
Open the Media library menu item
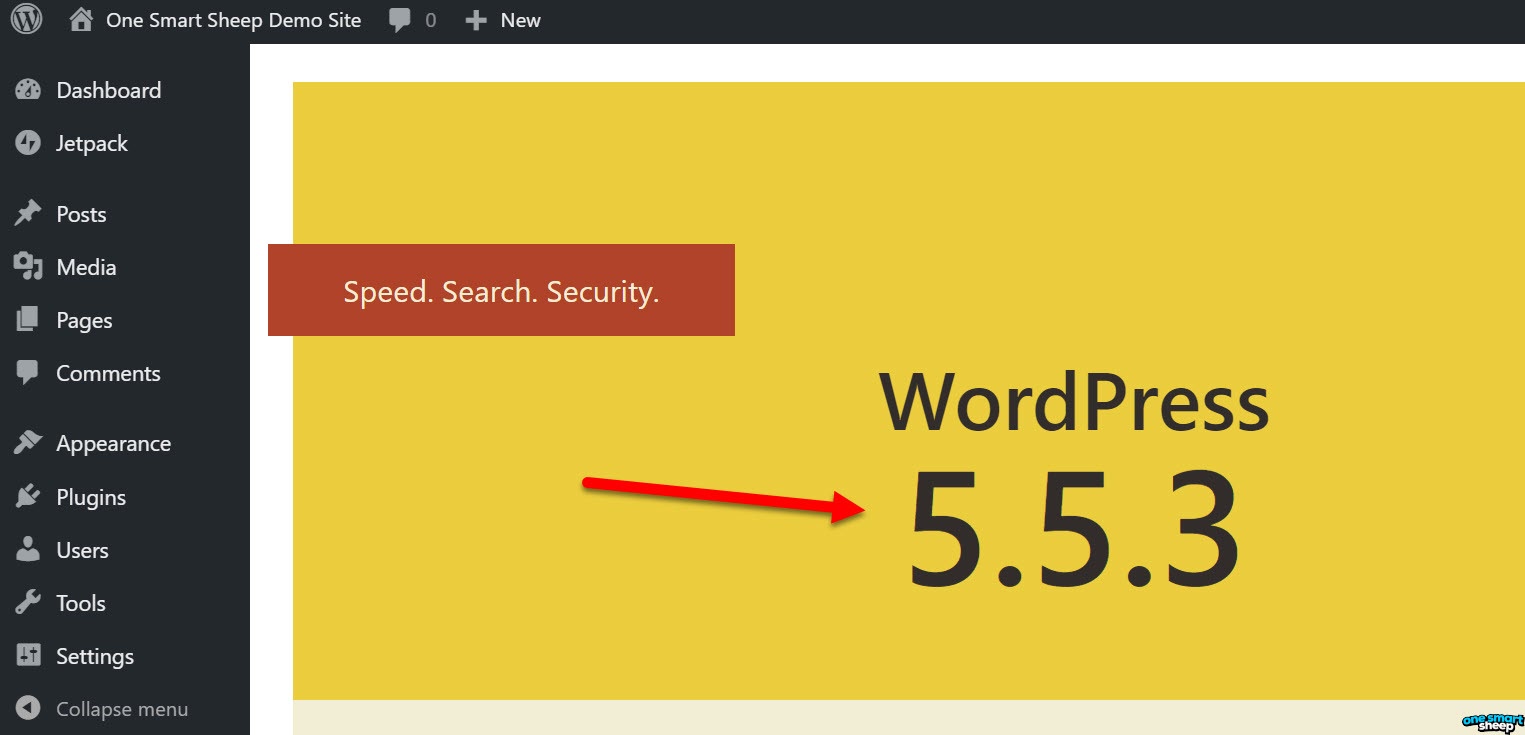click(x=86, y=267)
